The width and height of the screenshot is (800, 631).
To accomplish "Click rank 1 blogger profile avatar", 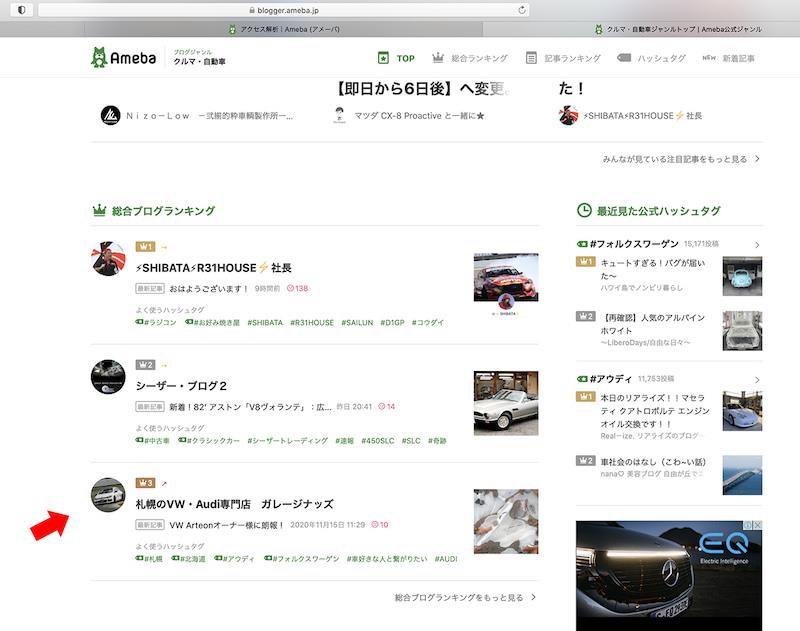I will (x=108, y=259).
